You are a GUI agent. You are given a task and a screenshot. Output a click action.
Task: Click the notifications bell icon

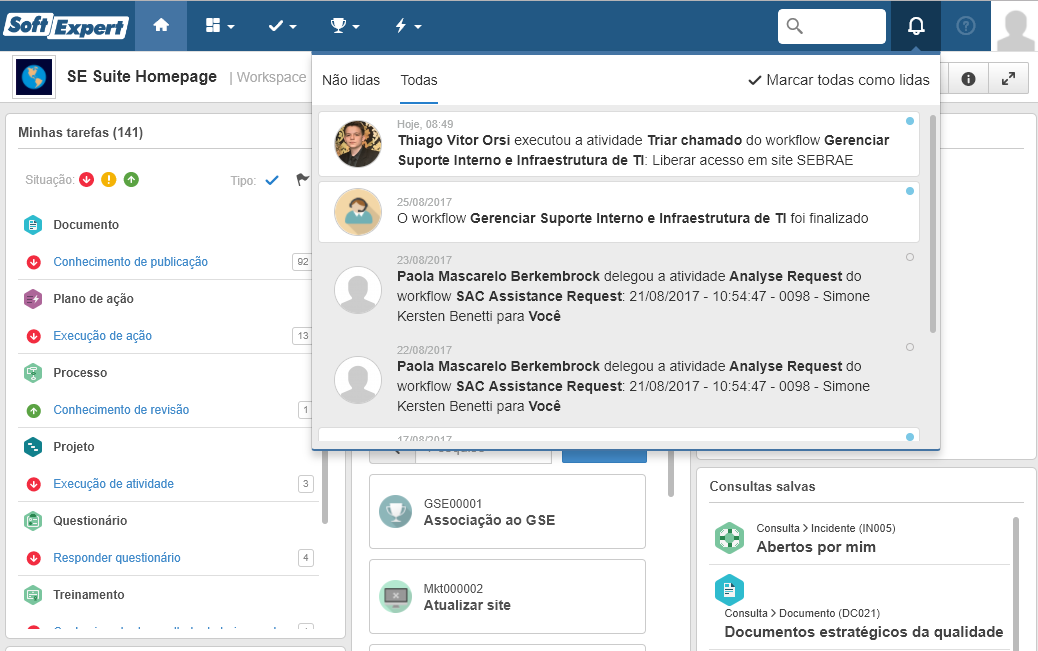[916, 26]
